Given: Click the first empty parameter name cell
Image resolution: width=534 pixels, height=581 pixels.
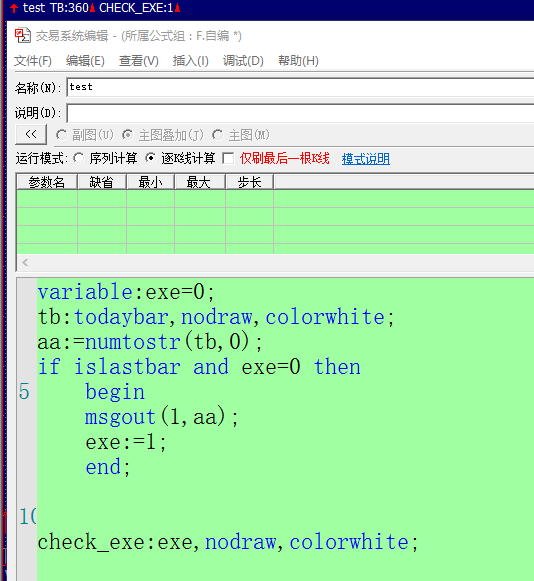Looking at the screenshot, I should pyautogui.click(x=47, y=199).
